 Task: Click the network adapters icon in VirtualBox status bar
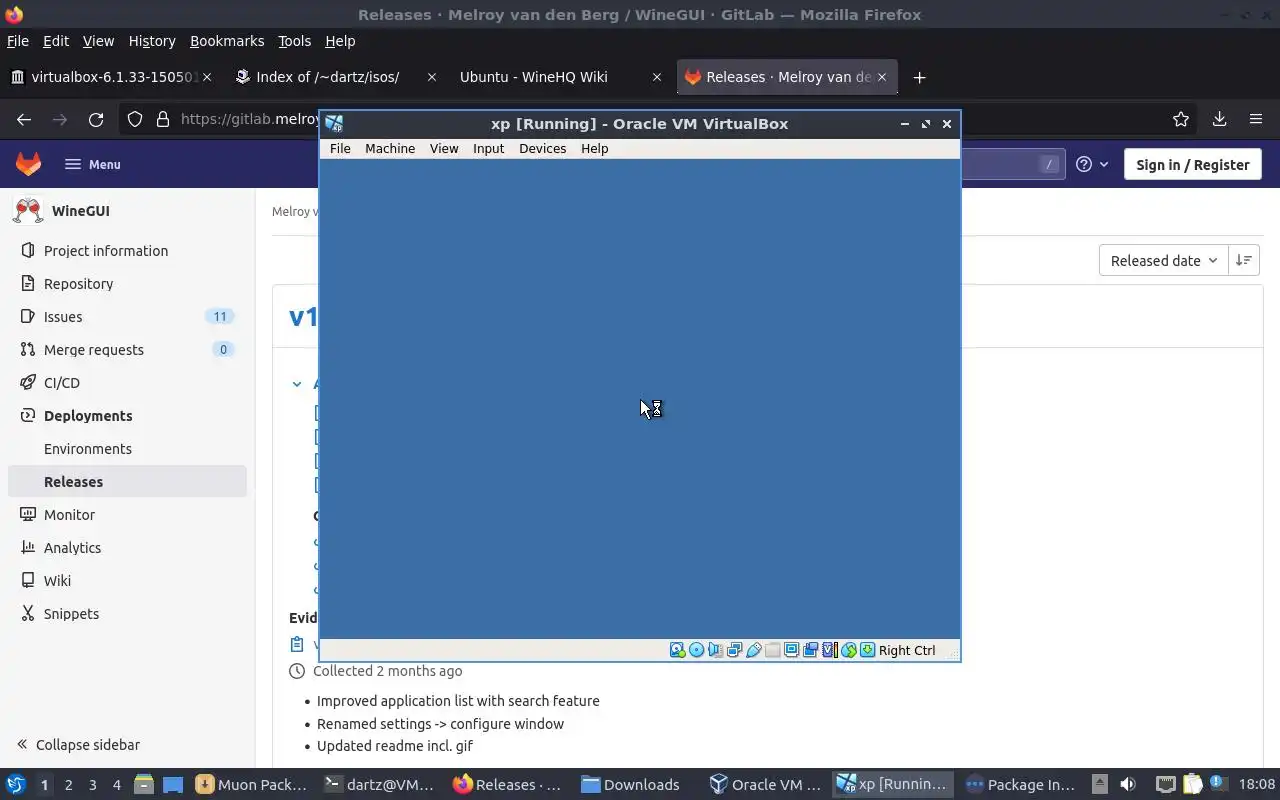[x=735, y=650]
